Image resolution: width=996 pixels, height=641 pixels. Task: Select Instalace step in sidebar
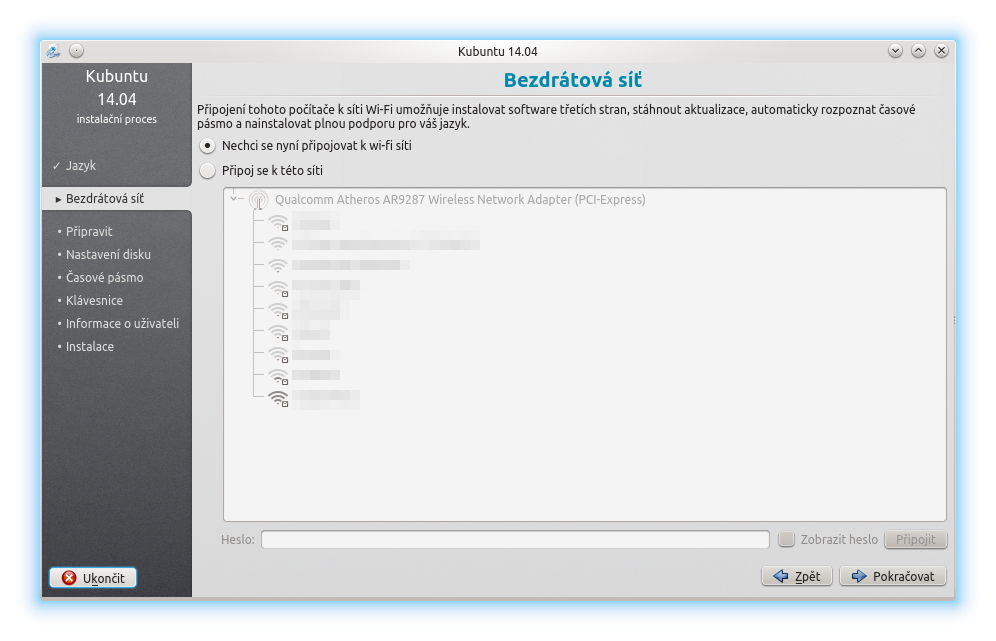coord(90,347)
